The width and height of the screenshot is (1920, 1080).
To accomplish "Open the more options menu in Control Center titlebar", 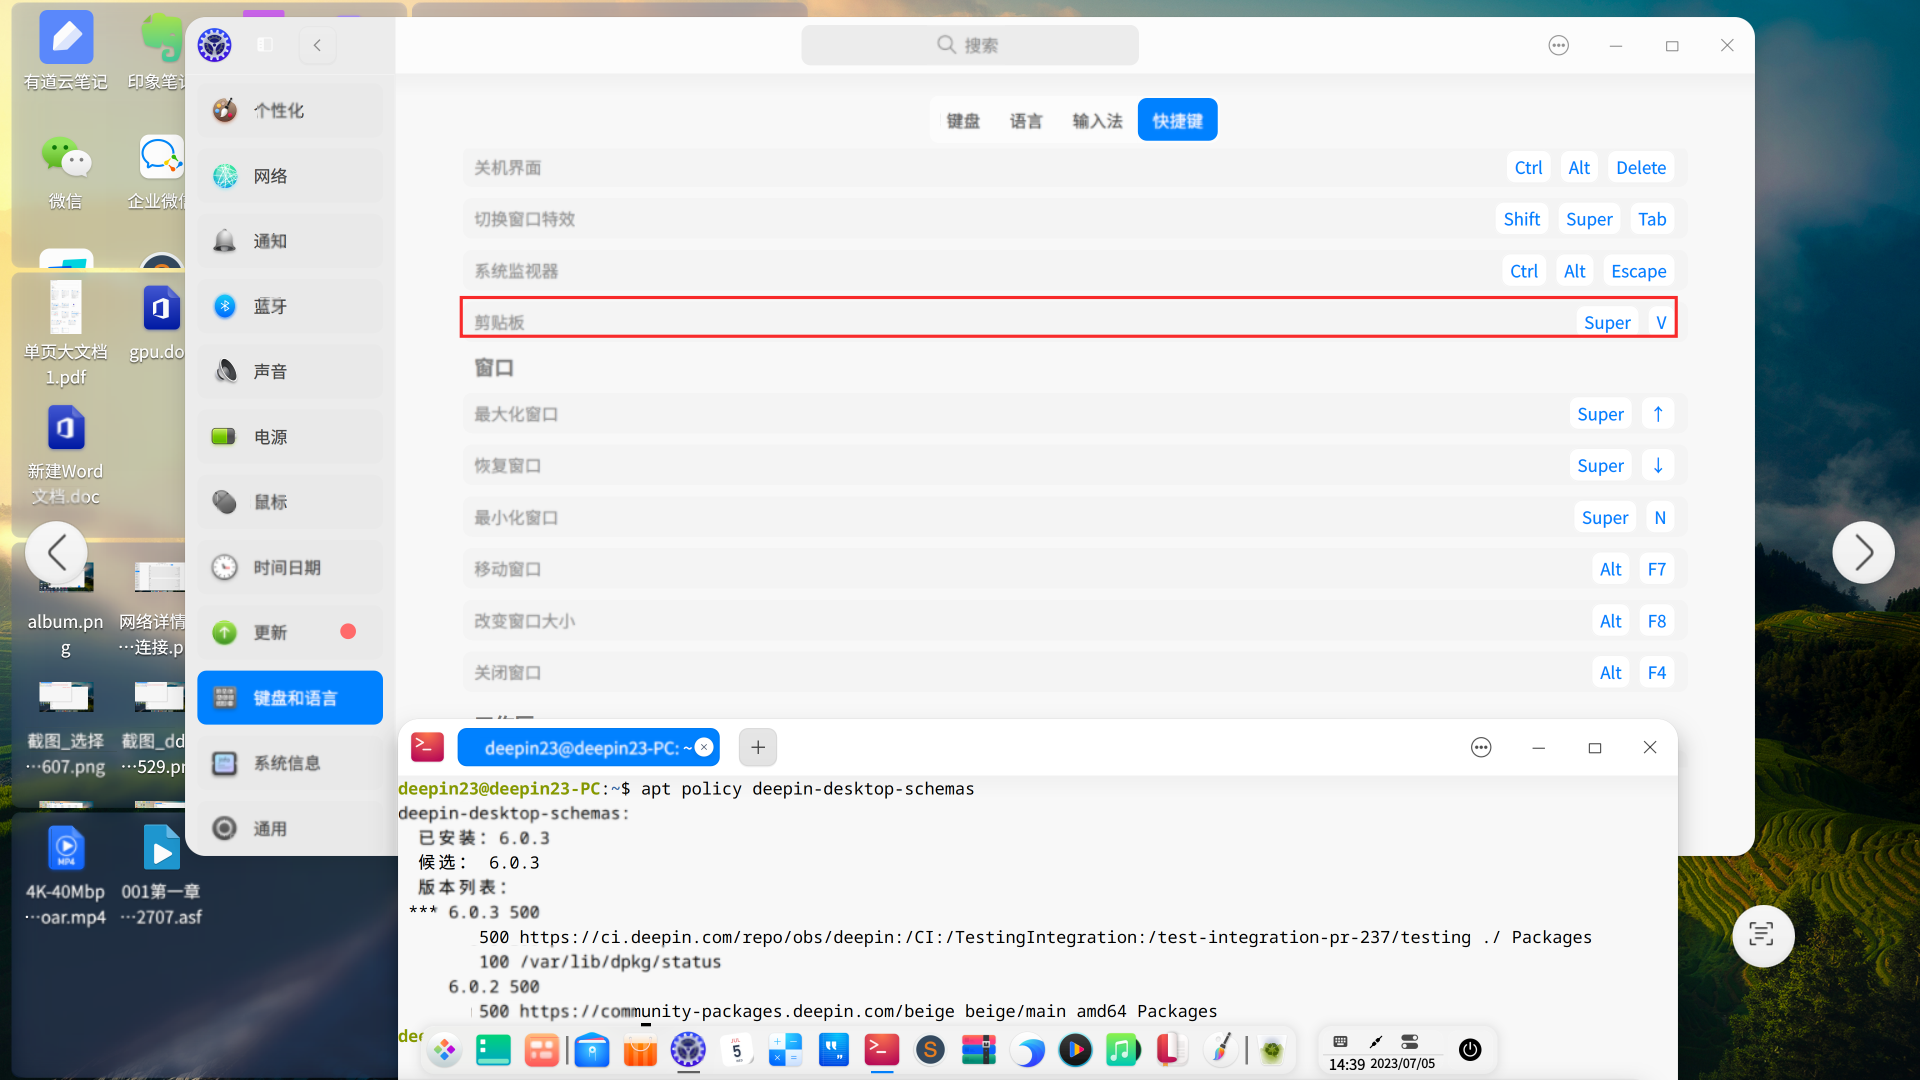I will click(1557, 45).
